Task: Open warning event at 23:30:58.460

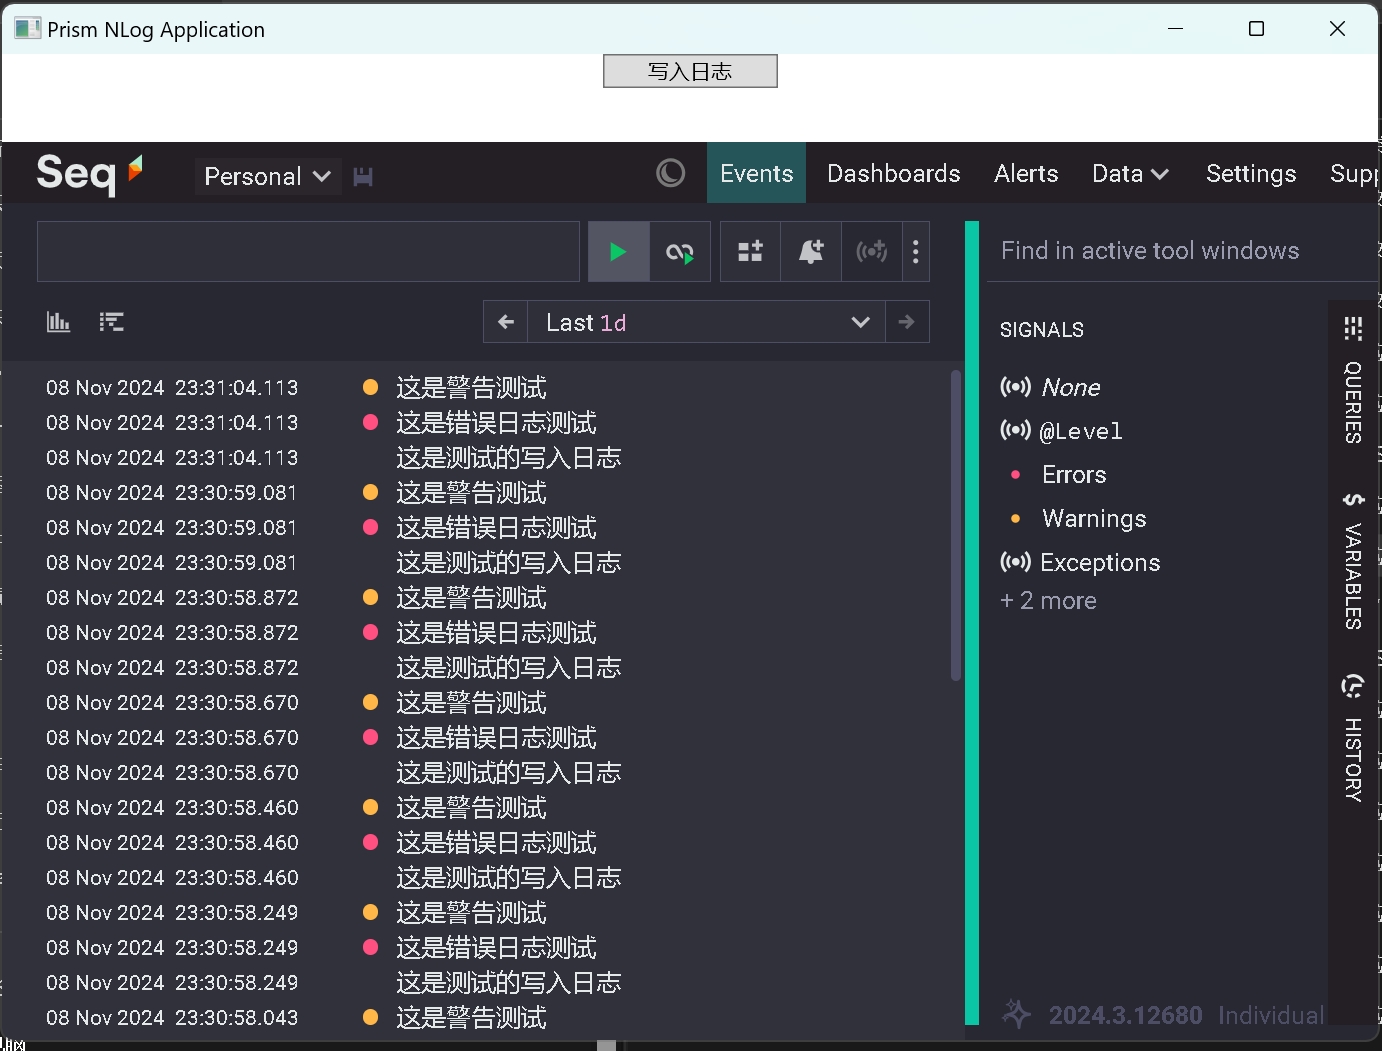Action: [472, 807]
